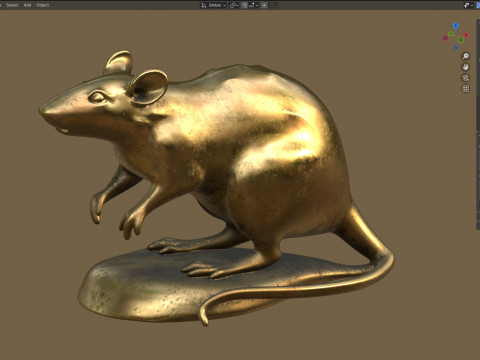Click the unlabeled green Y axis circle on the gizmo
Viewport: 480px width, 360px height.
(x=460, y=40)
